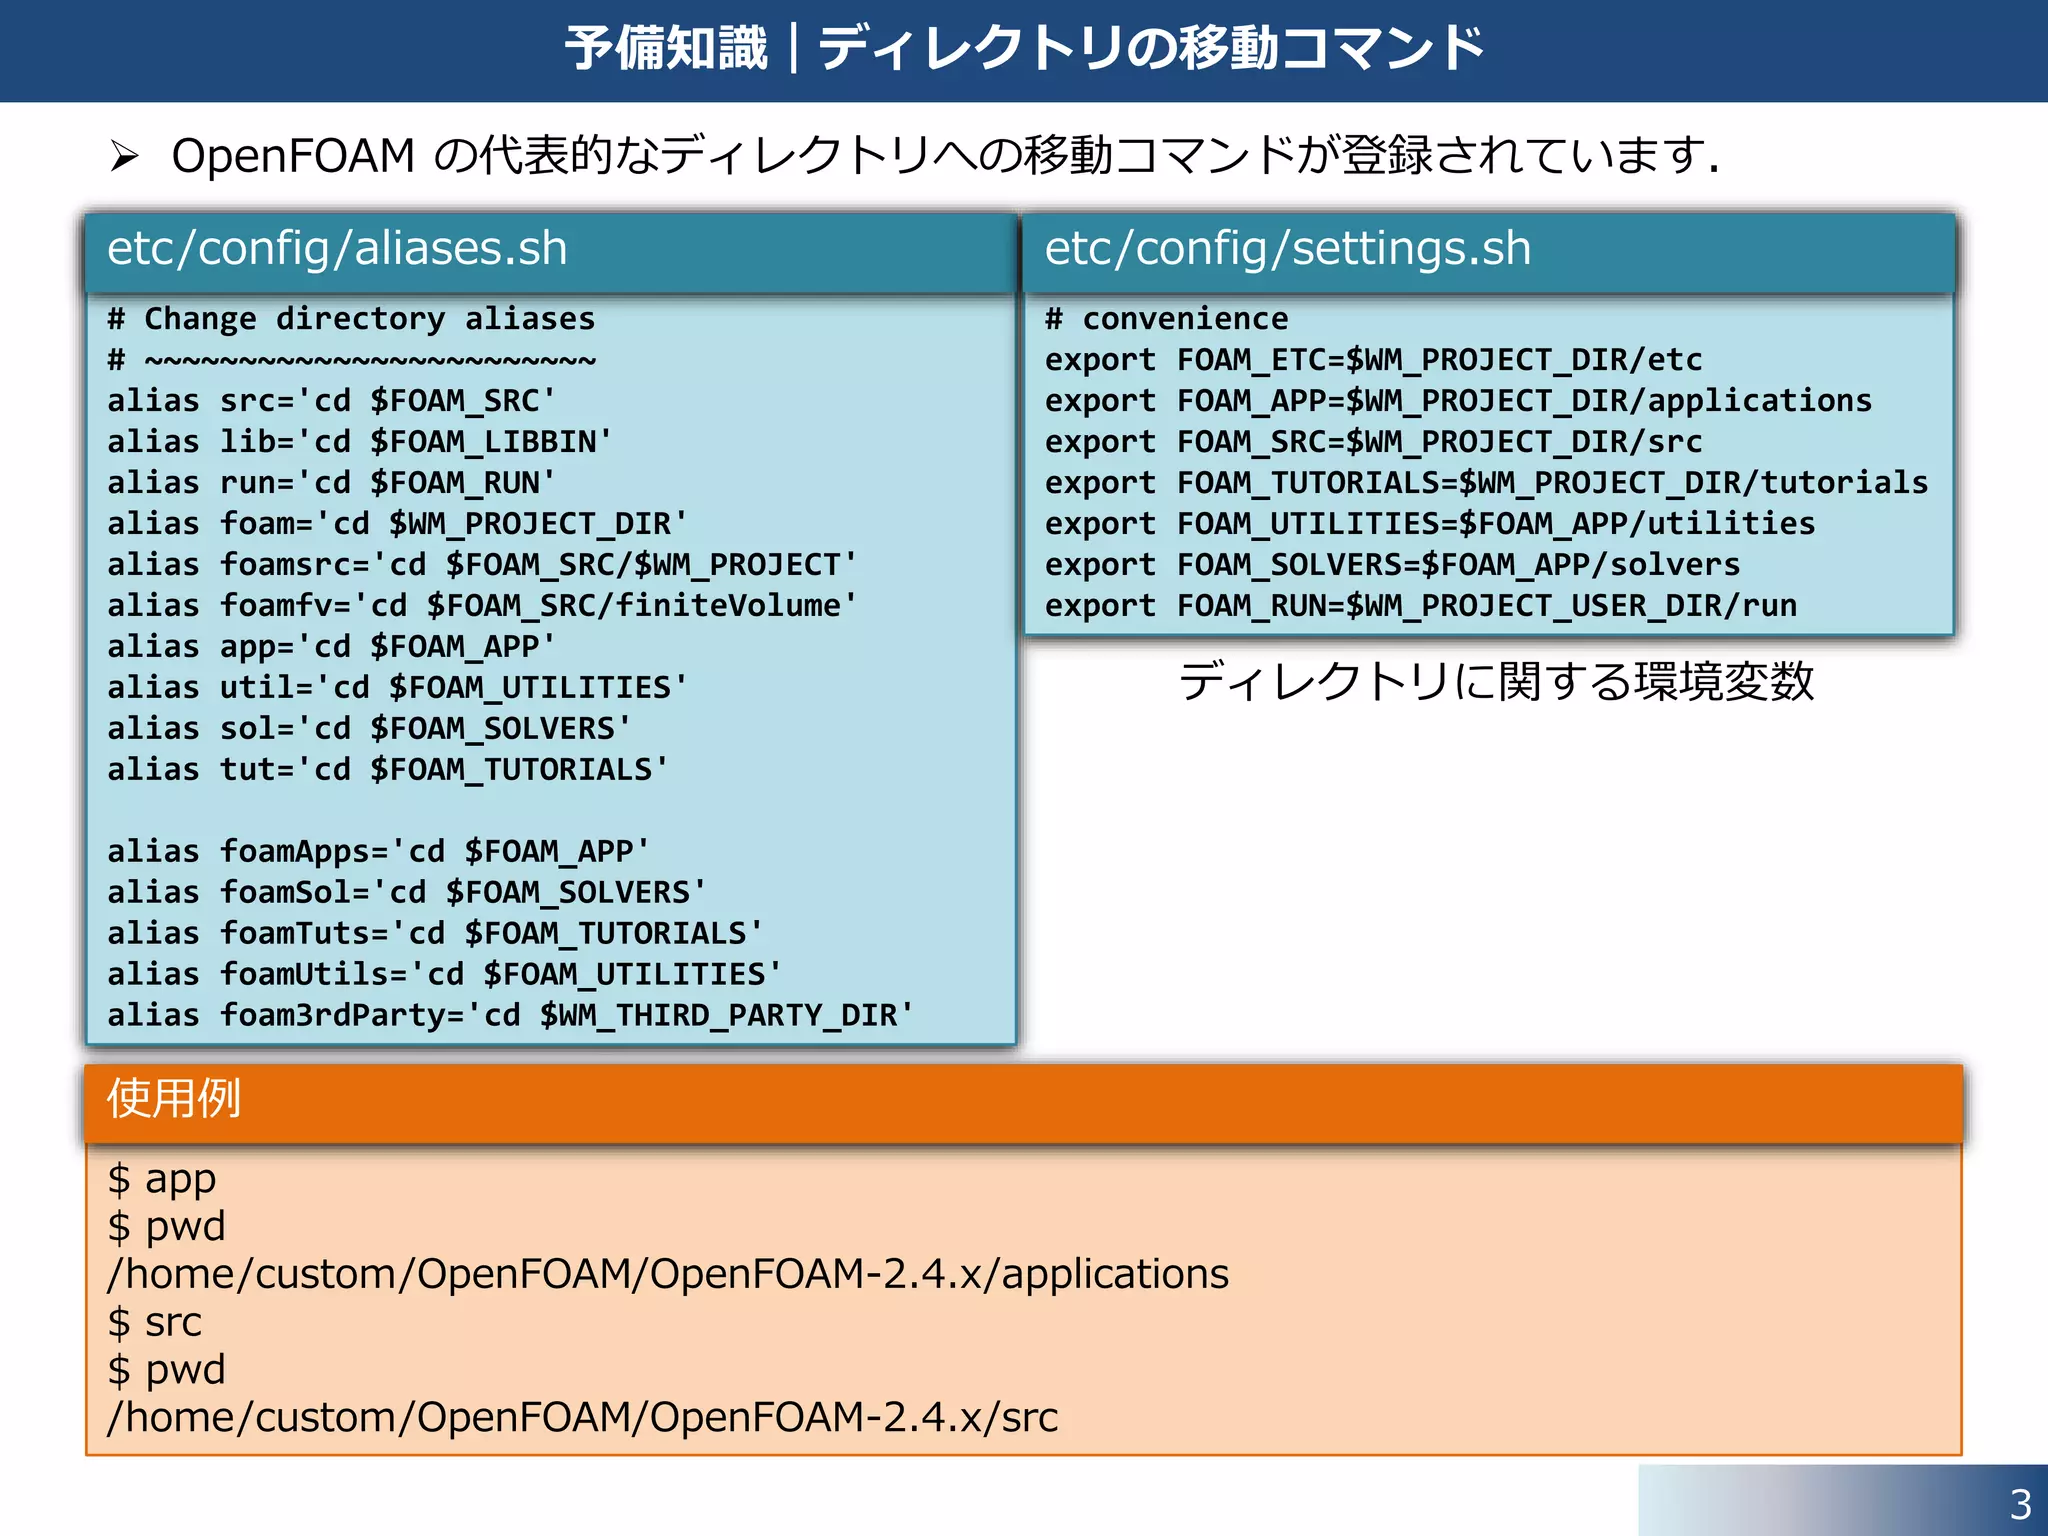
Task: Click the alias run='cd $FOAM_RUN' line
Action: 331,483
